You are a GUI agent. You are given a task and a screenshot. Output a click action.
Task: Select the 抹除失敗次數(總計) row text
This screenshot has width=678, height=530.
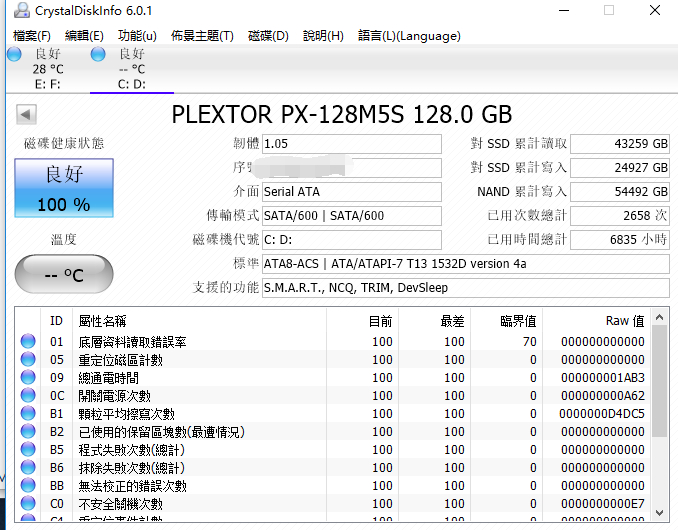coord(131,468)
